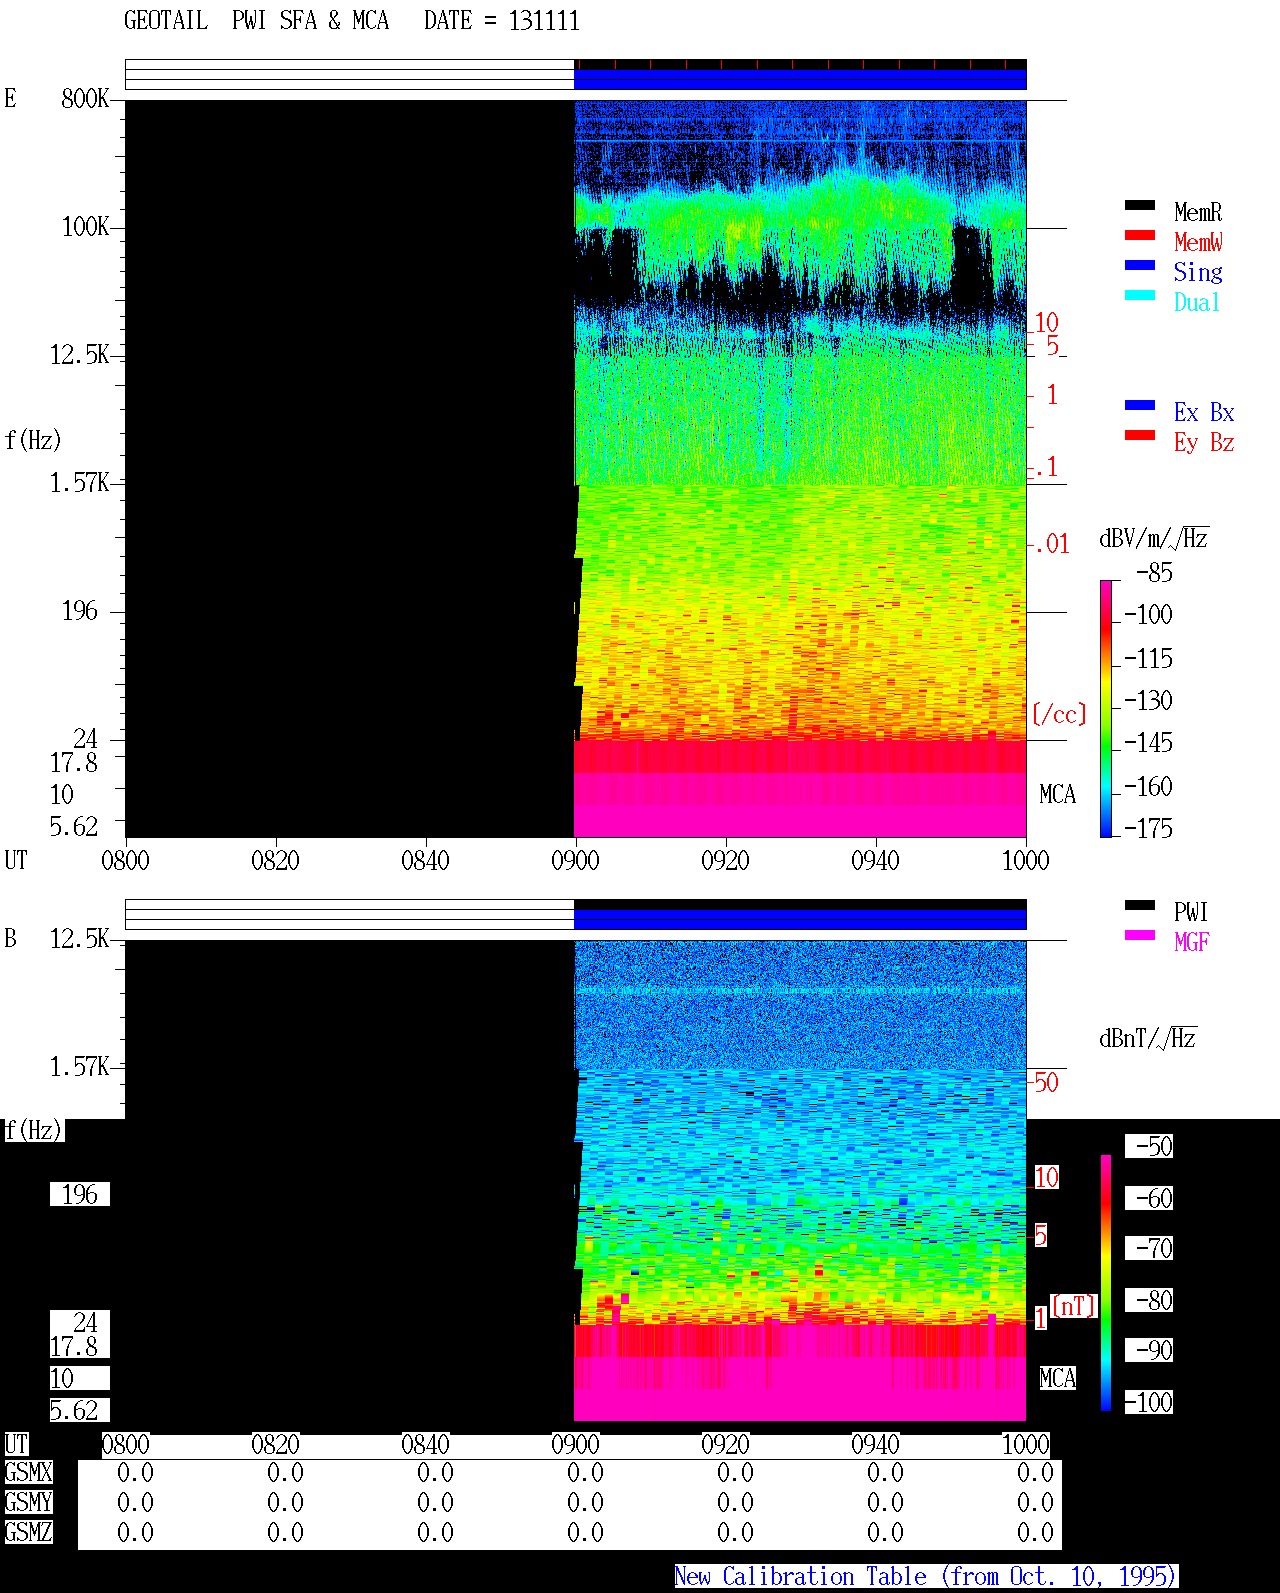Screen dimensions: 1280x1593
Task: Click the cyan Dual legend swatch
Action: click(x=1139, y=295)
